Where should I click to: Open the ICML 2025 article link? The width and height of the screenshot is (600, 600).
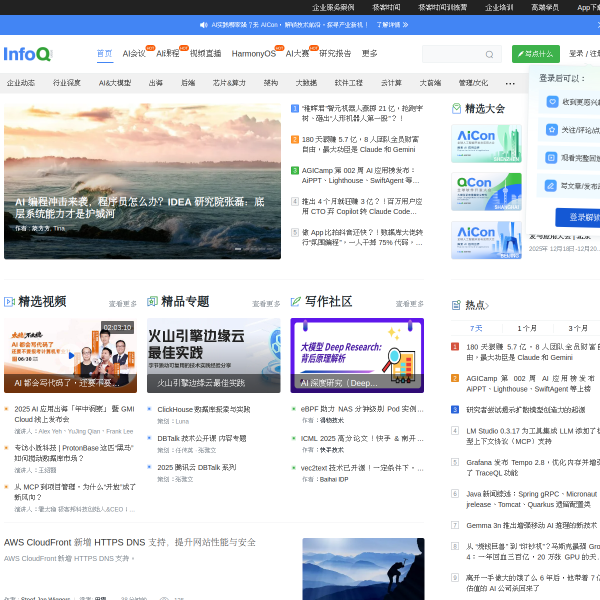tap(362, 439)
